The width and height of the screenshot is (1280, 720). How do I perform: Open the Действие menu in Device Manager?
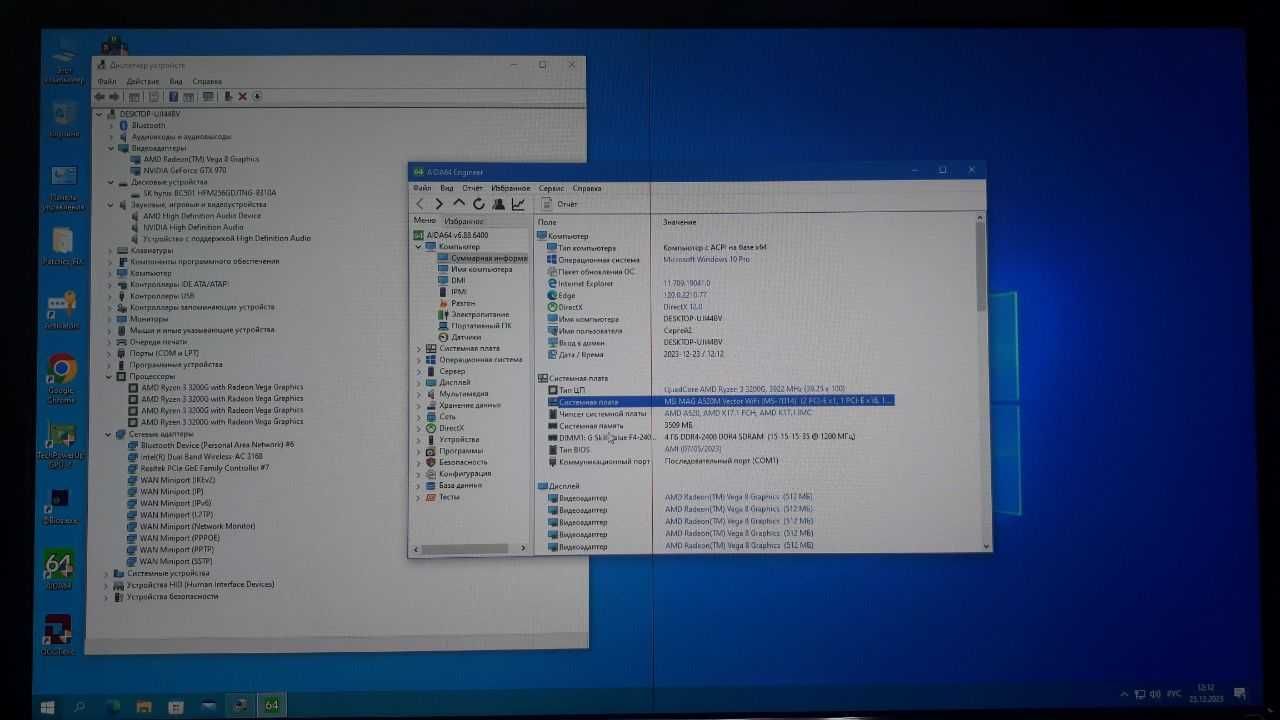[x=143, y=81]
